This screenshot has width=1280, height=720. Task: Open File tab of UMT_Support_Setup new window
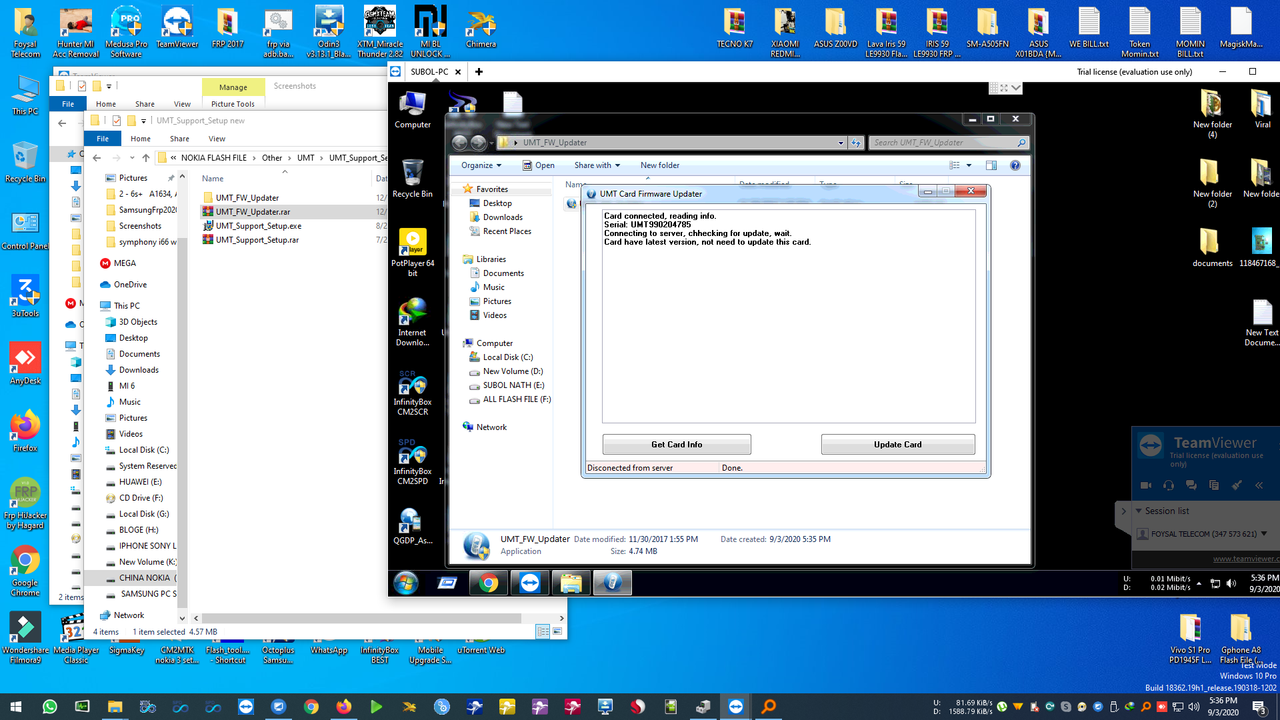[x=102, y=139]
